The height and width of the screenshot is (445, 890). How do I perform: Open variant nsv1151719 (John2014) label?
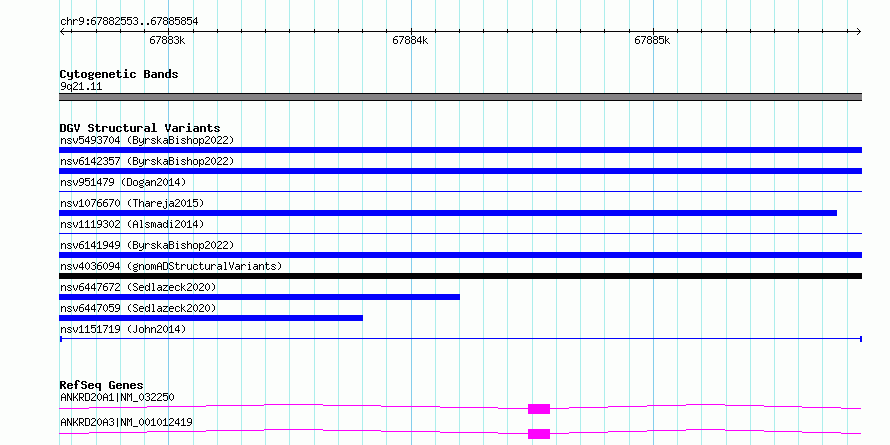coord(123,329)
